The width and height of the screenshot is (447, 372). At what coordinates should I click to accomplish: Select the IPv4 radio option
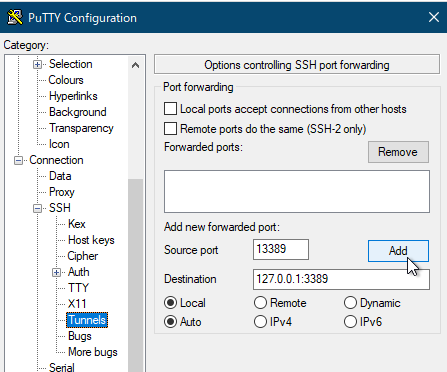pyautogui.click(x=260, y=322)
